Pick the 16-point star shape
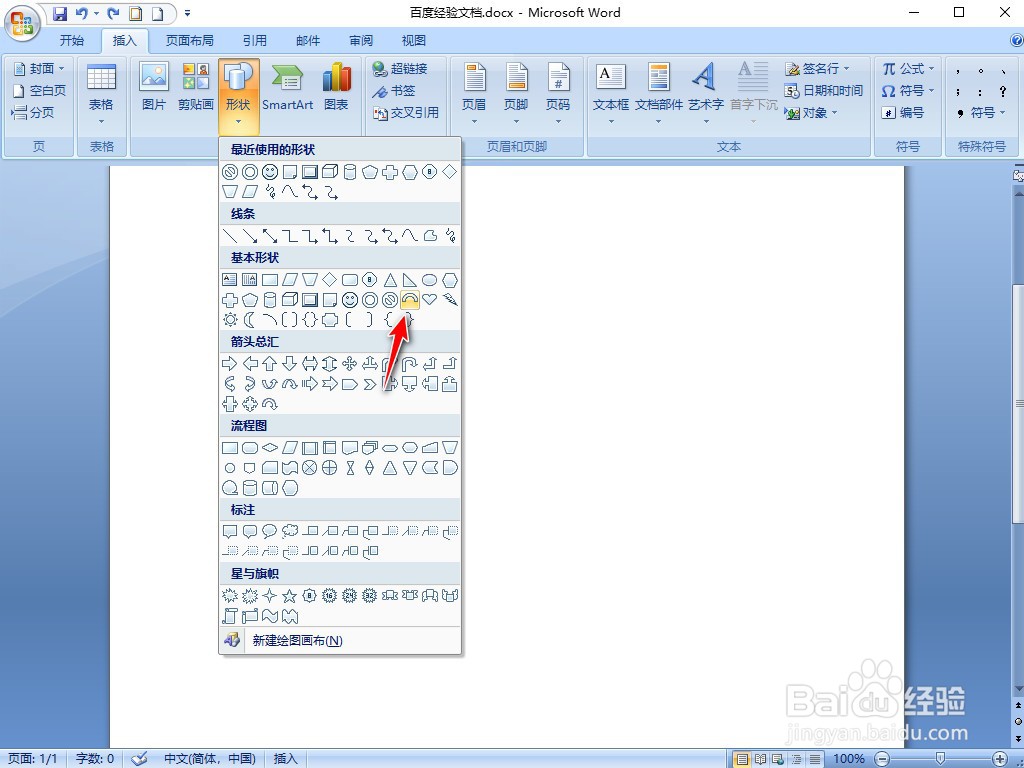This screenshot has width=1024, height=768. (x=330, y=596)
